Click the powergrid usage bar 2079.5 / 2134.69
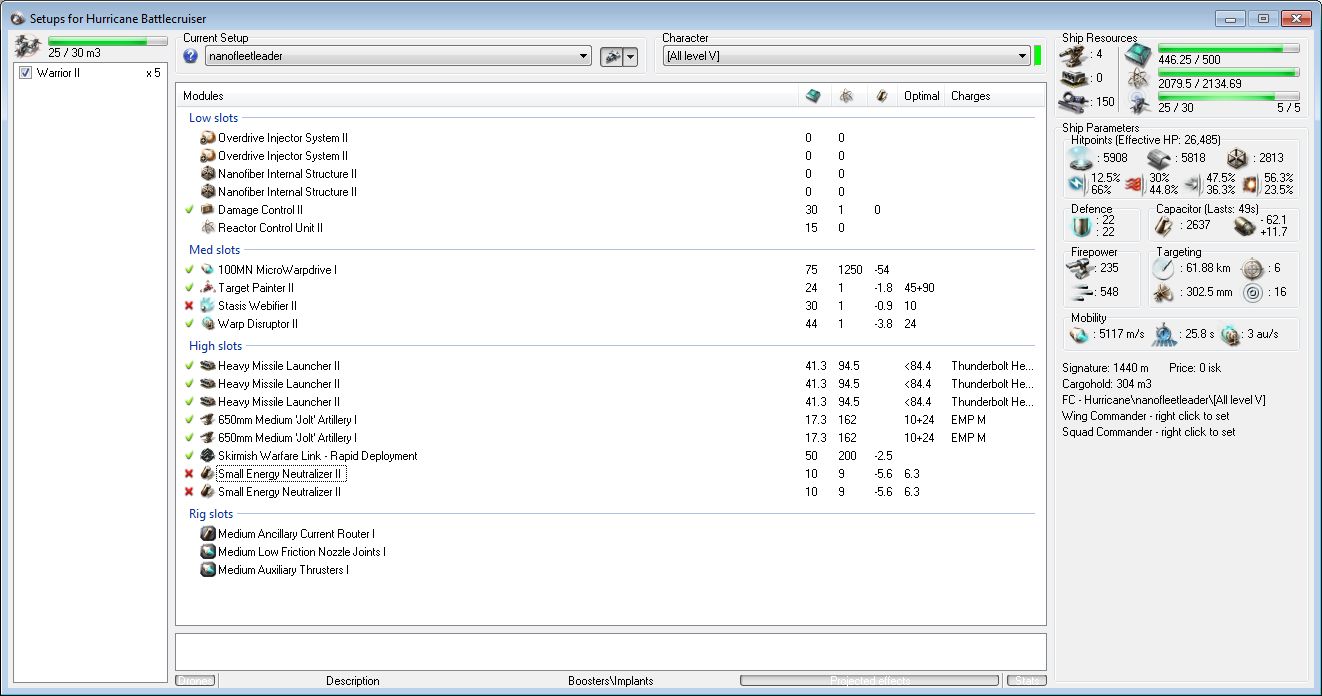This screenshot has height=696, width=1322. click(1229, 72)
